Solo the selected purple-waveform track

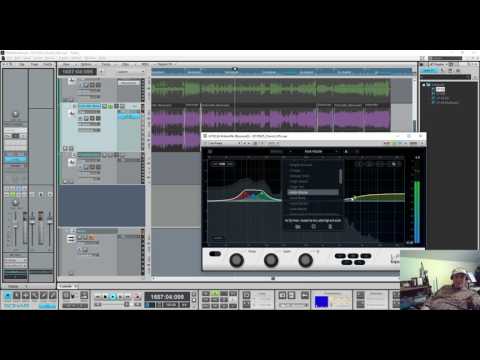110,106
